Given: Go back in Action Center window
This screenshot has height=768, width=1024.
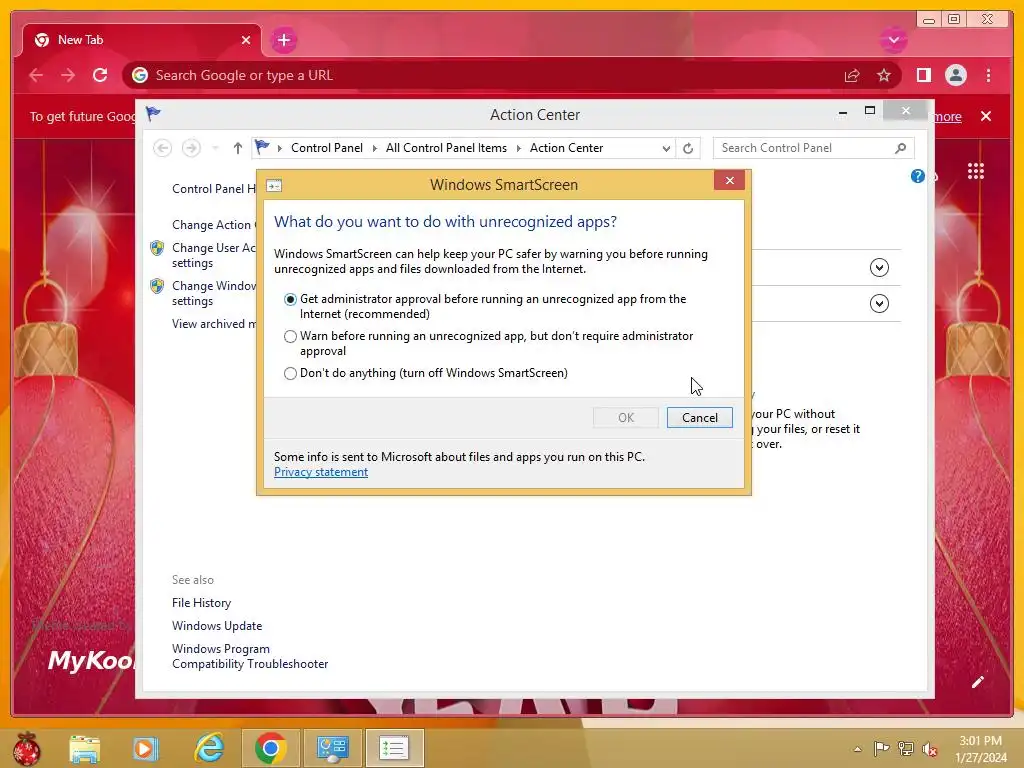Looking at the screenshot, I should pyautogui.click(x=163, y=148).
